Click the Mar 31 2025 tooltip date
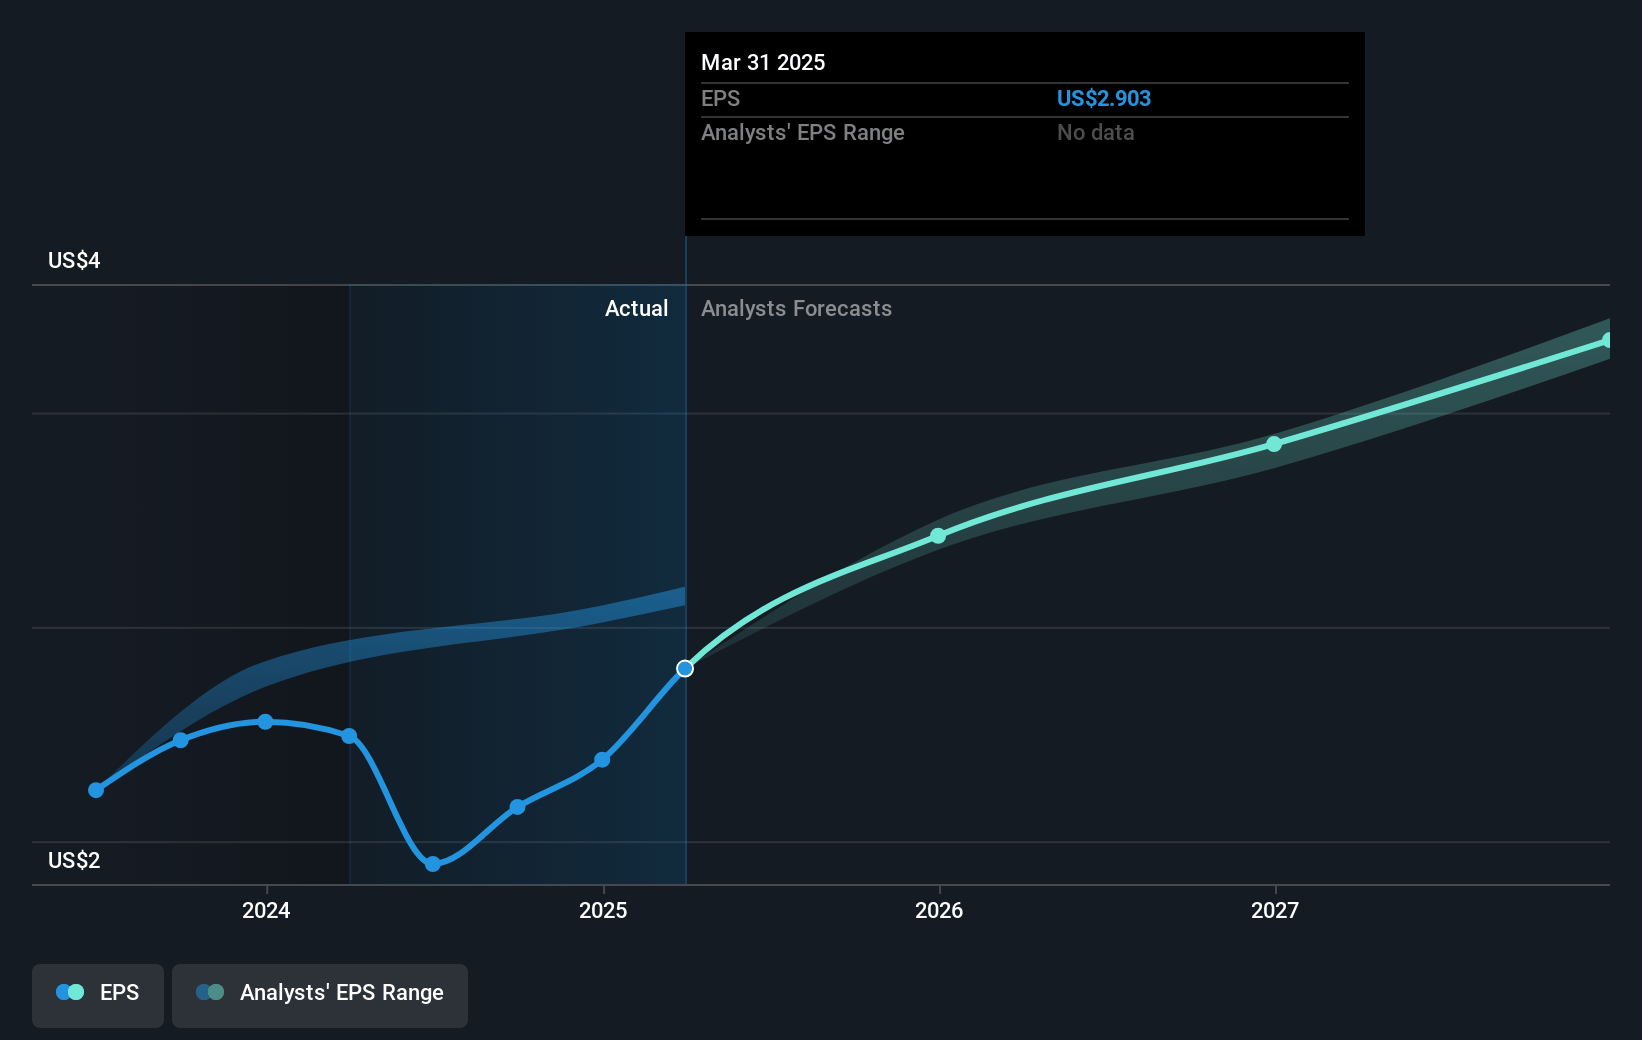Viewport: 1642px width, 1040px height. (x=763, y=62)
